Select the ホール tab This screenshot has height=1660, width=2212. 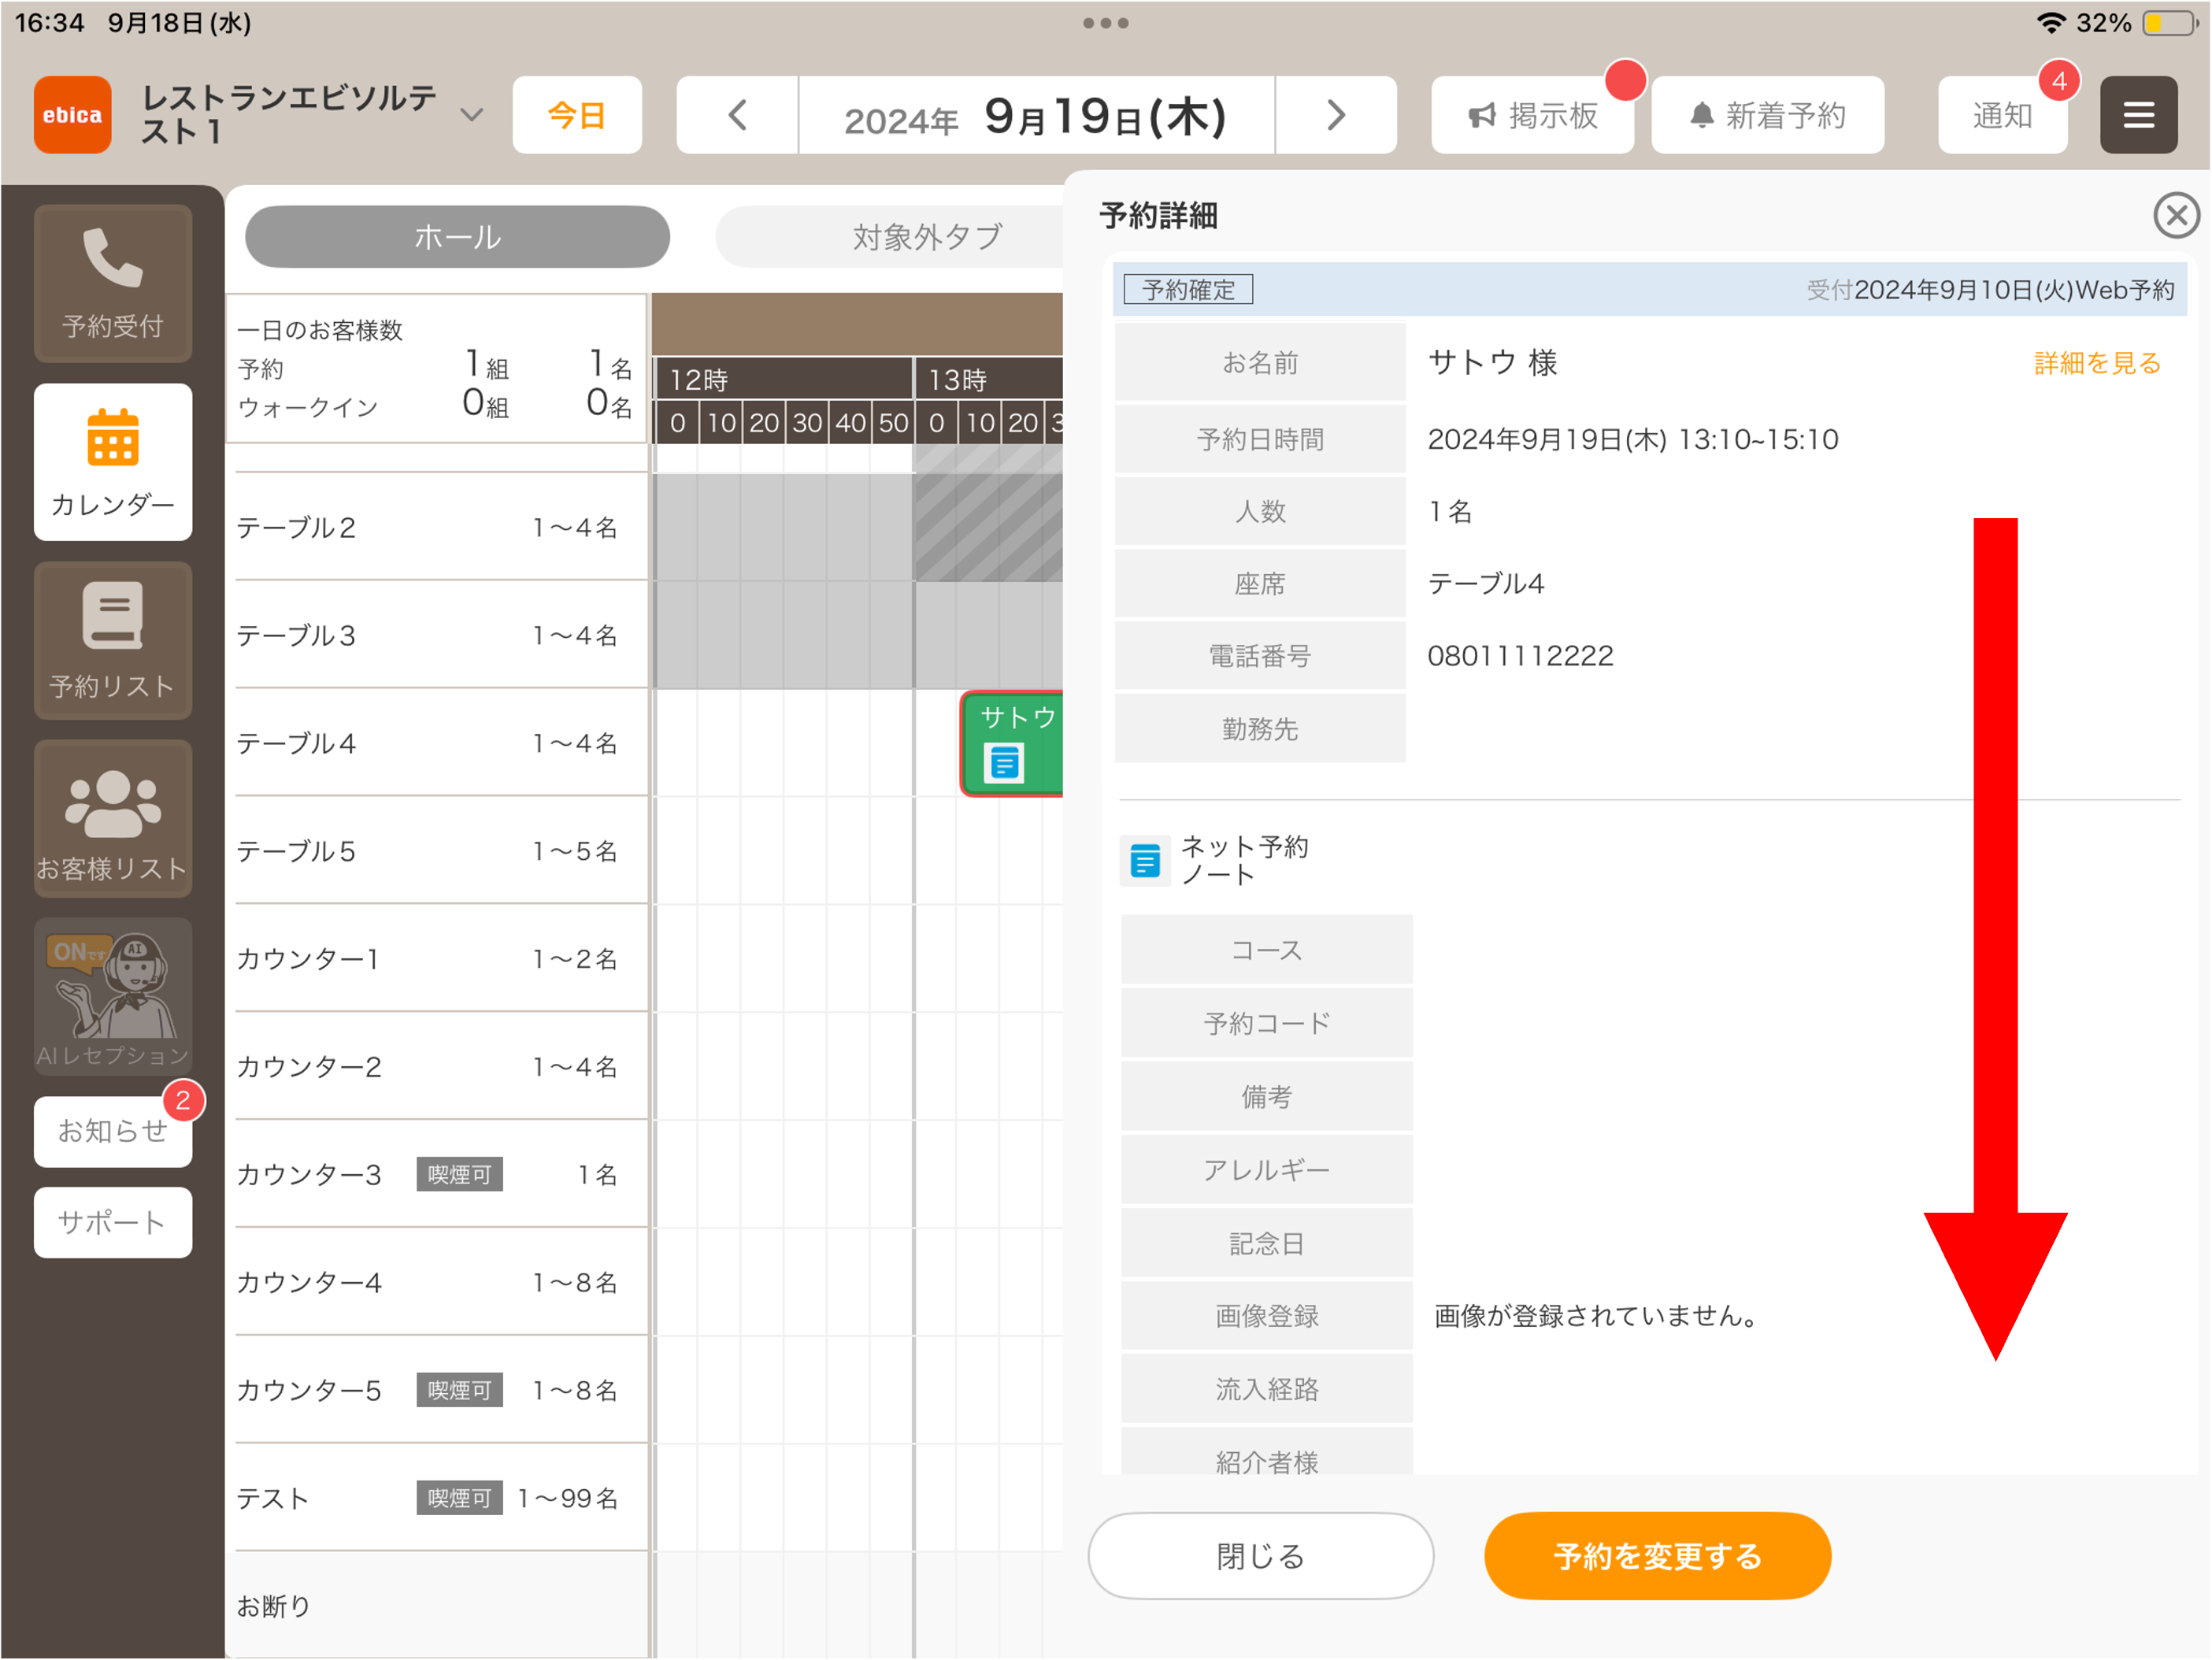(x=457, y=237)
